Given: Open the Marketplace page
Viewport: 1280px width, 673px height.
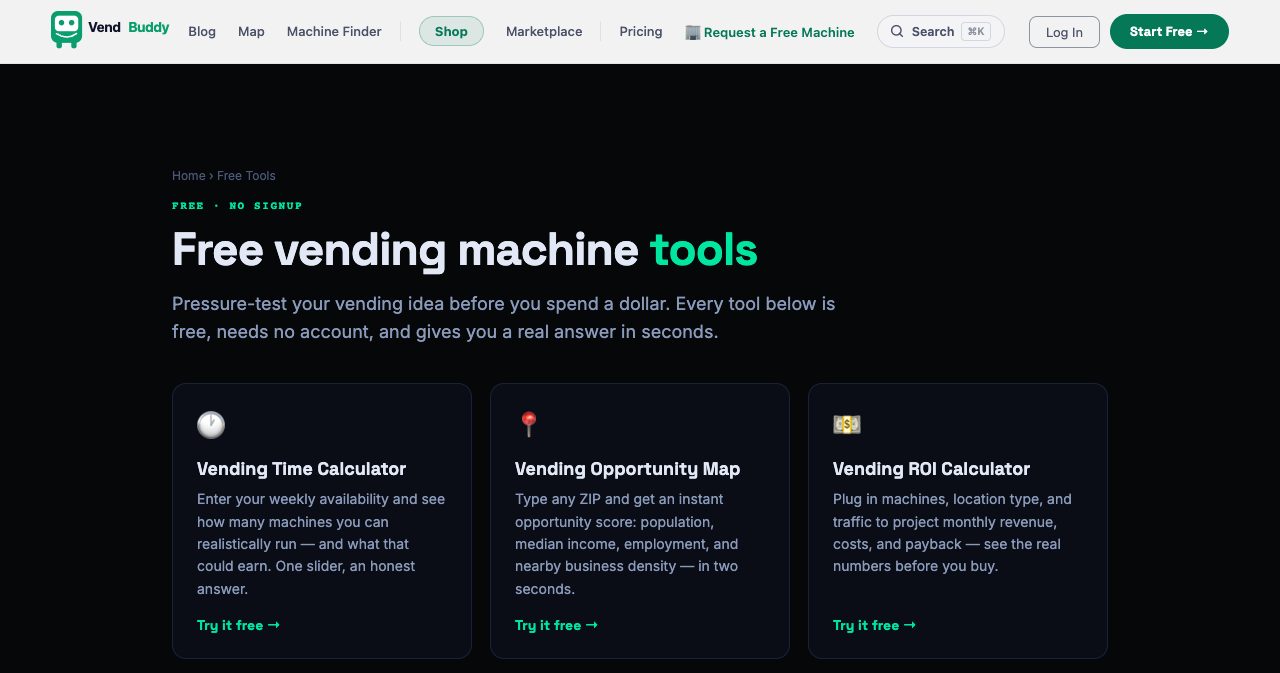Looking at the screenshot, I should coord(544,32).
